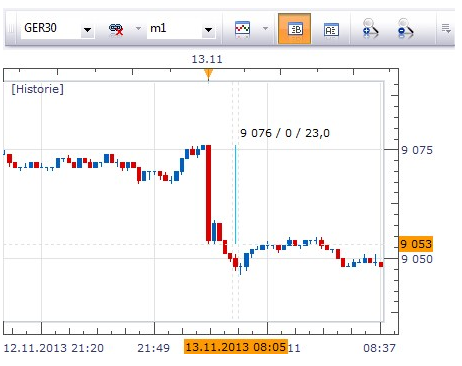The width and height of the screenshot is (462, 366).
Task: Click the 9 050 price axis label
Action: (417, 259)
